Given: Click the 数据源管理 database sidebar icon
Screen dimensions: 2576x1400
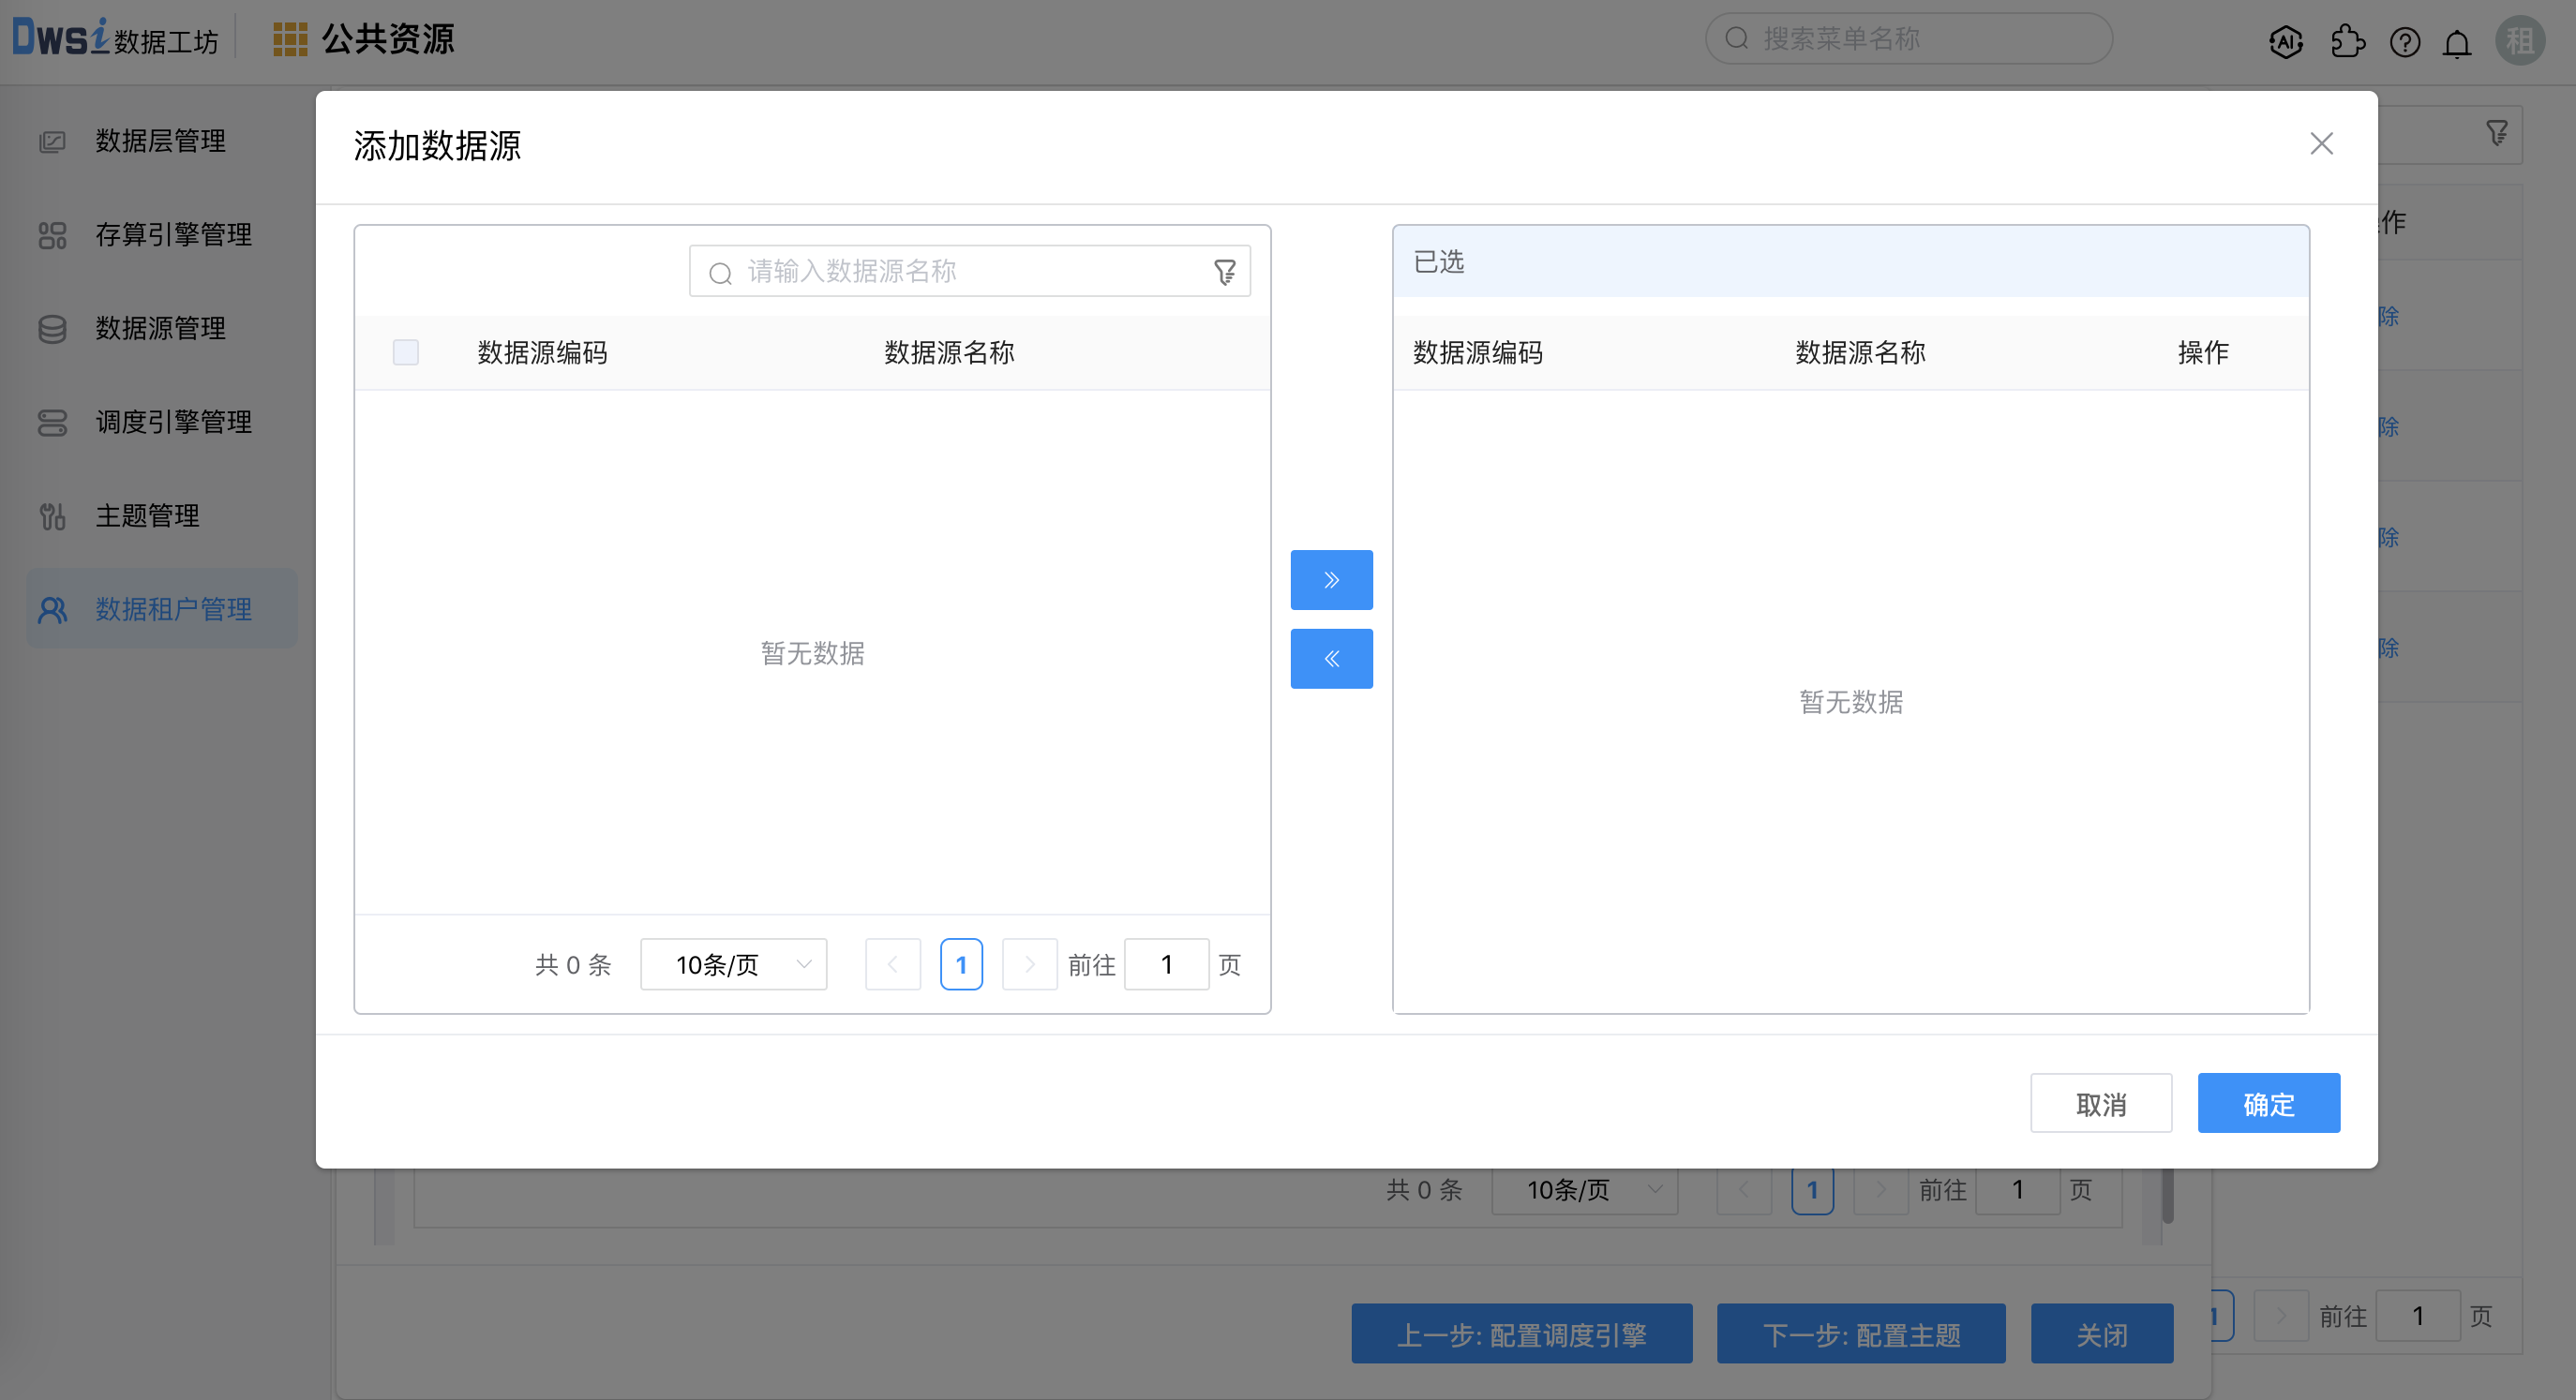Looking at the screenshot, I should click(x=51, y=329).
